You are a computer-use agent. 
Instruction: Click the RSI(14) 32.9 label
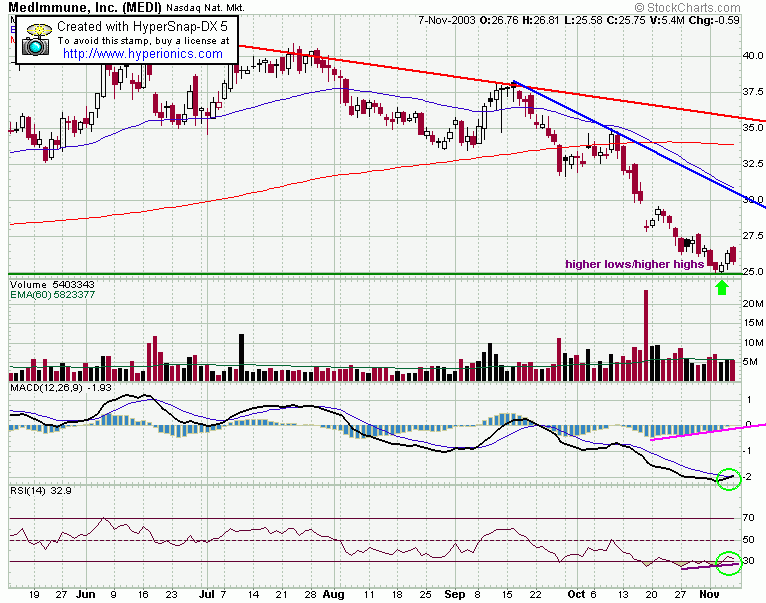pos(41,490)
